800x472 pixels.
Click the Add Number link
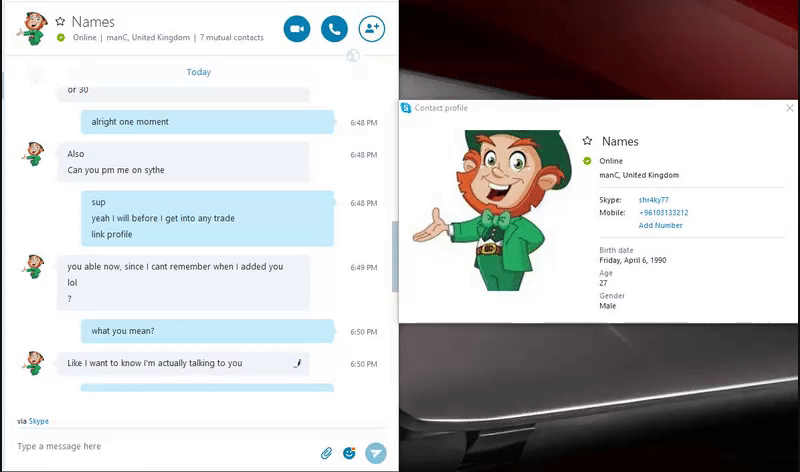660,226
